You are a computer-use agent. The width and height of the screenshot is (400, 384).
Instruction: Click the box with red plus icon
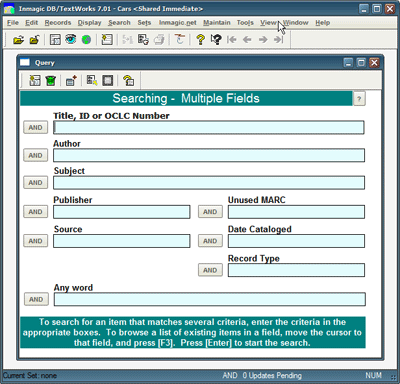[71, 80]
